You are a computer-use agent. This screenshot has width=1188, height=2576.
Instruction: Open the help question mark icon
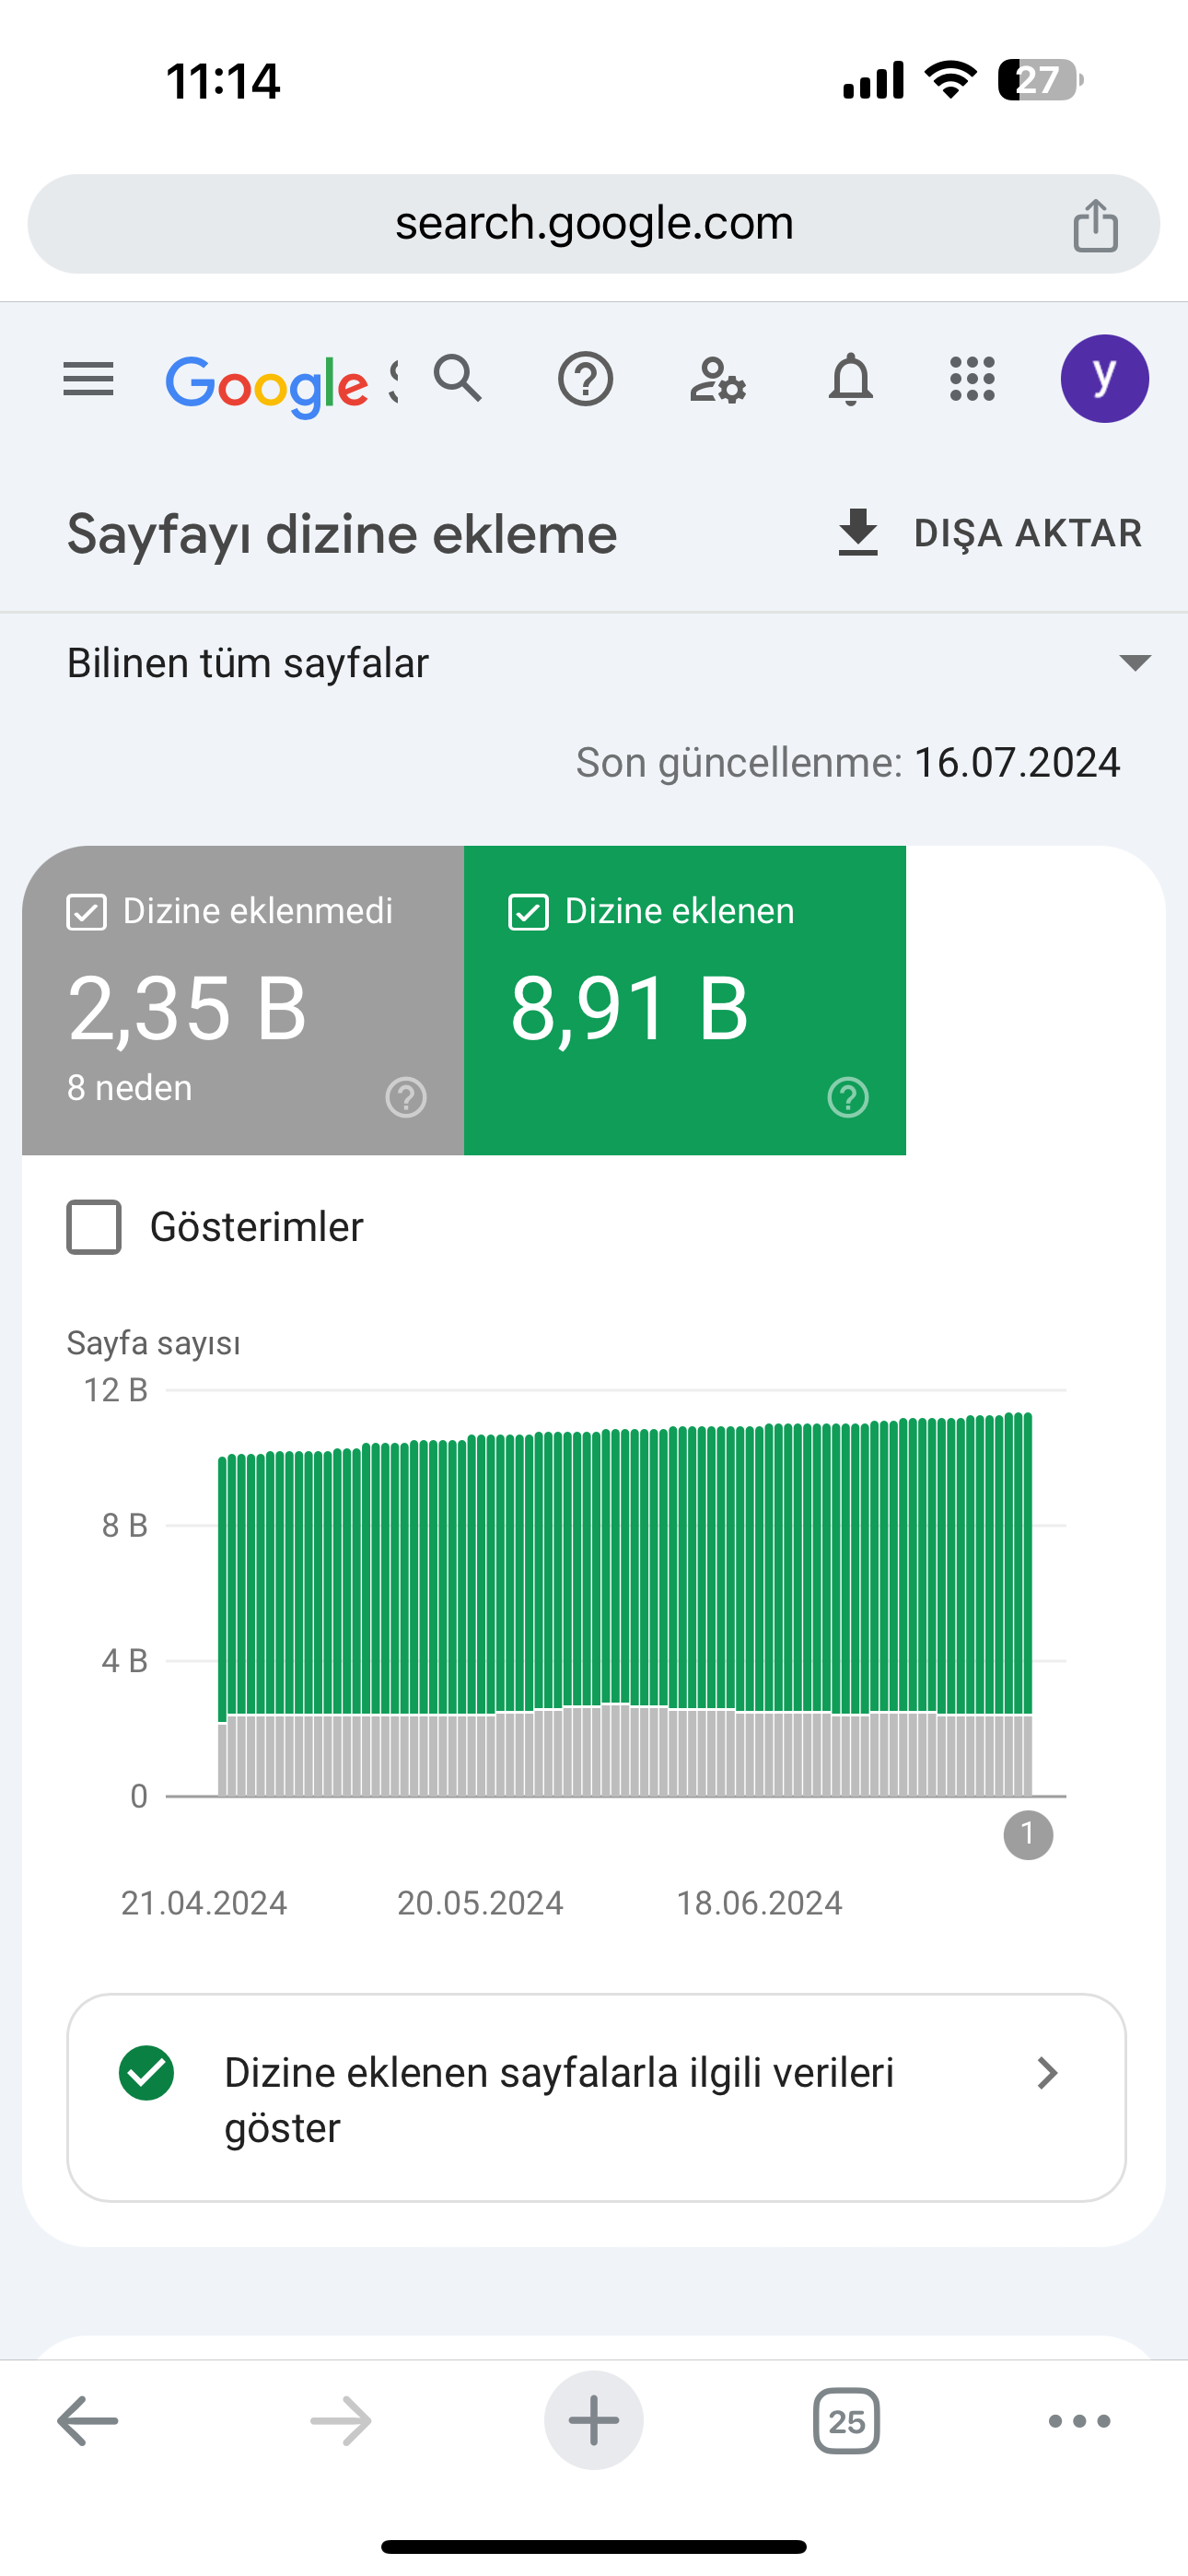[585, 379]
